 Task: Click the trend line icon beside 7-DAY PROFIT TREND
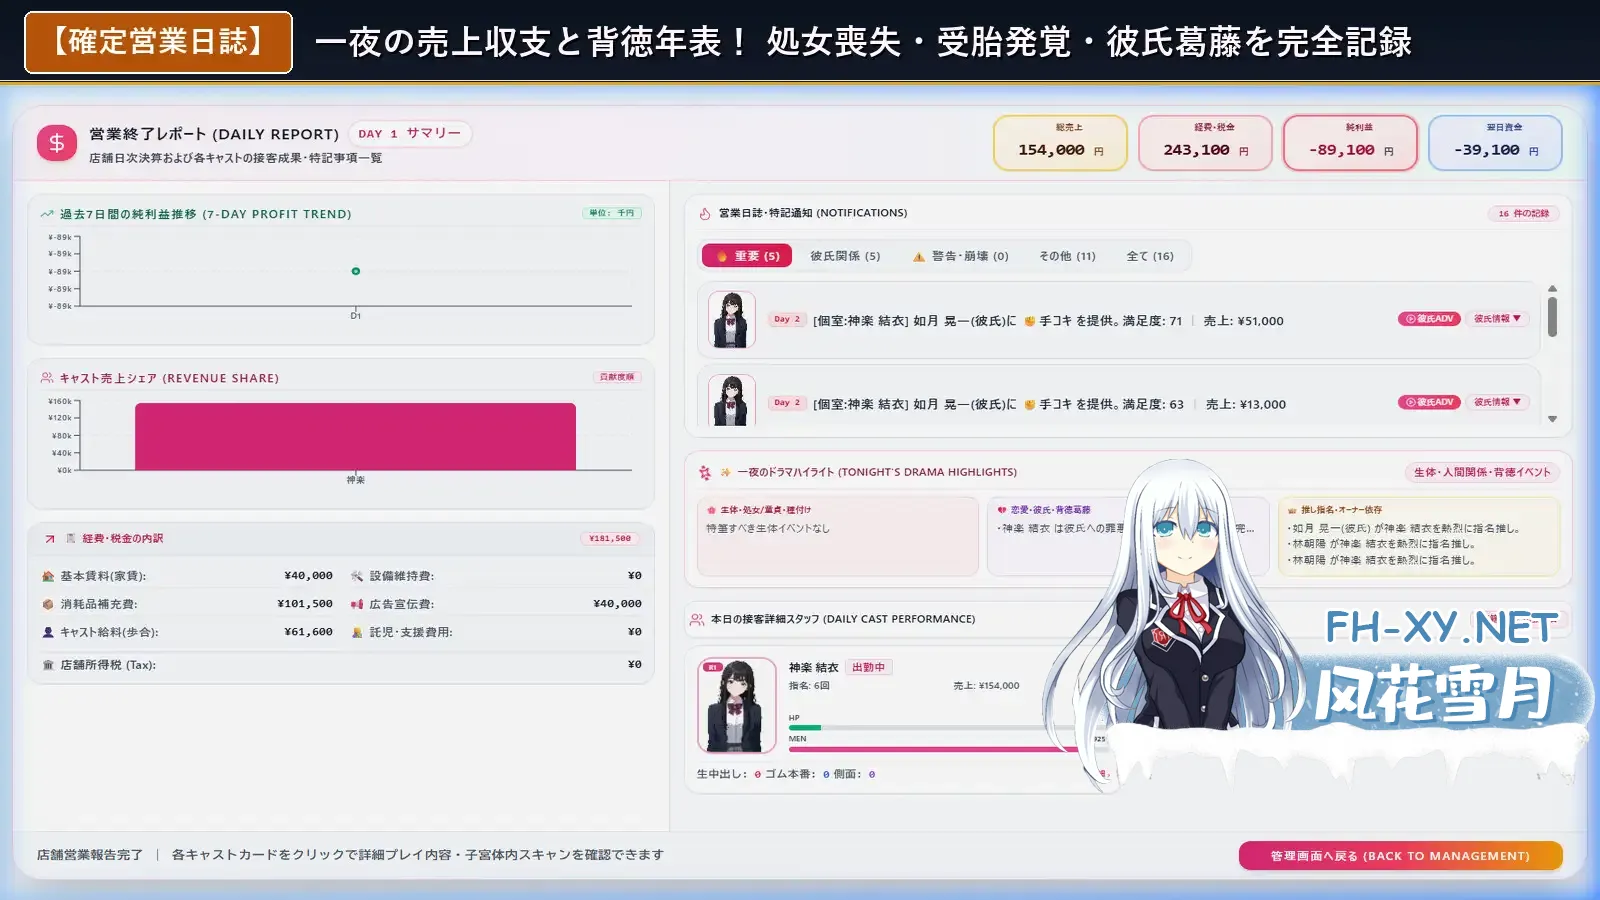coord(47,214)
